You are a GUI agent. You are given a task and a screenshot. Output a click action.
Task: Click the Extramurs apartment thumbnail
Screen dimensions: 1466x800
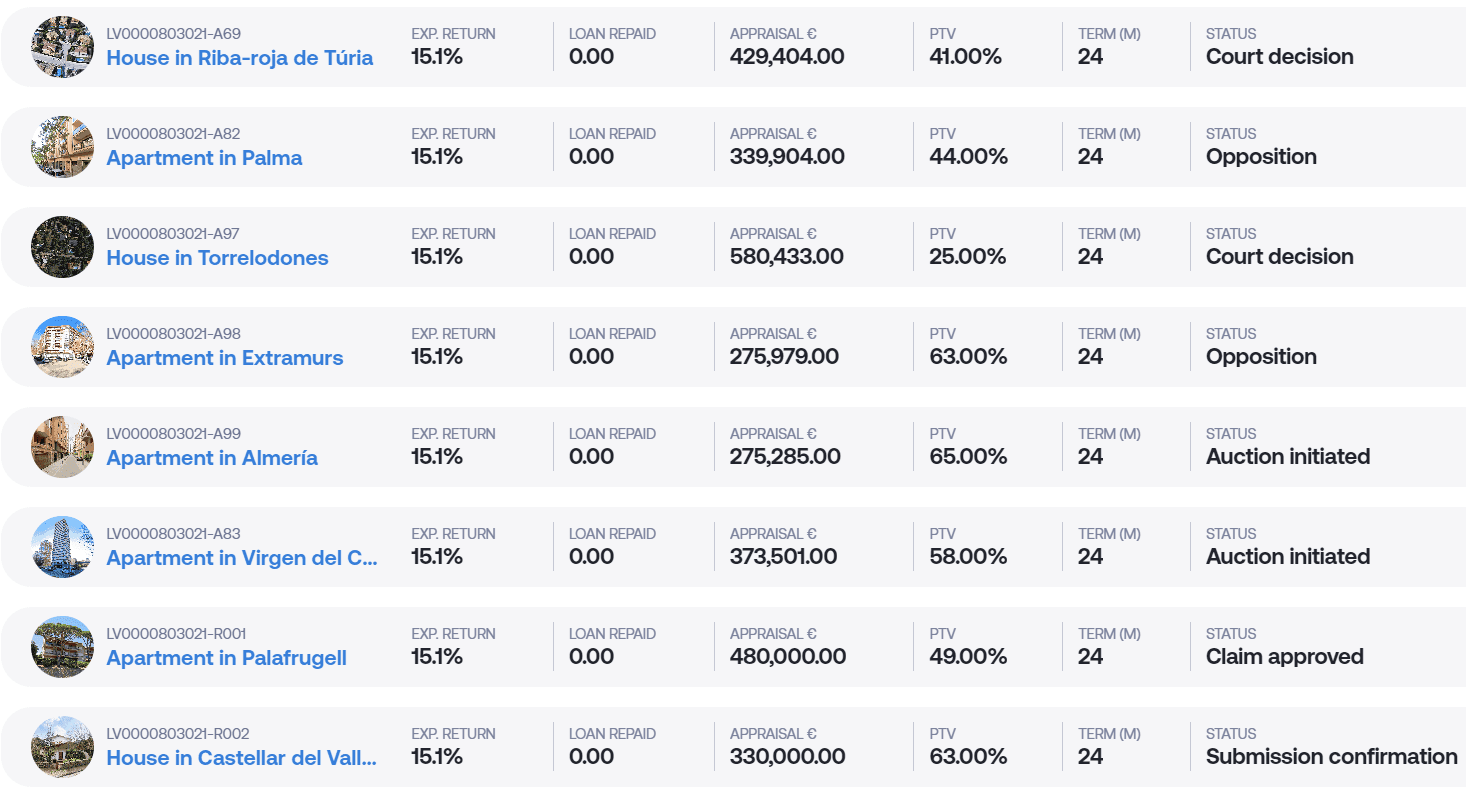[62, 347]
